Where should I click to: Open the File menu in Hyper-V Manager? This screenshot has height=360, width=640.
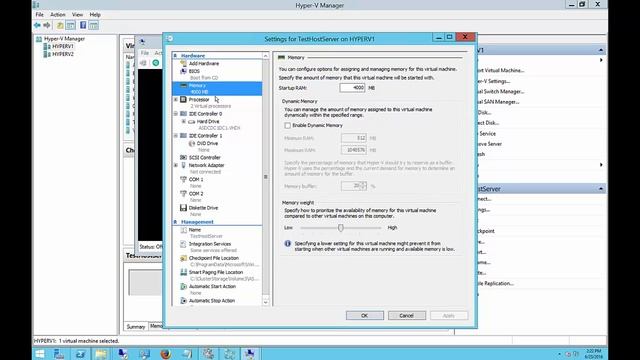40,15
